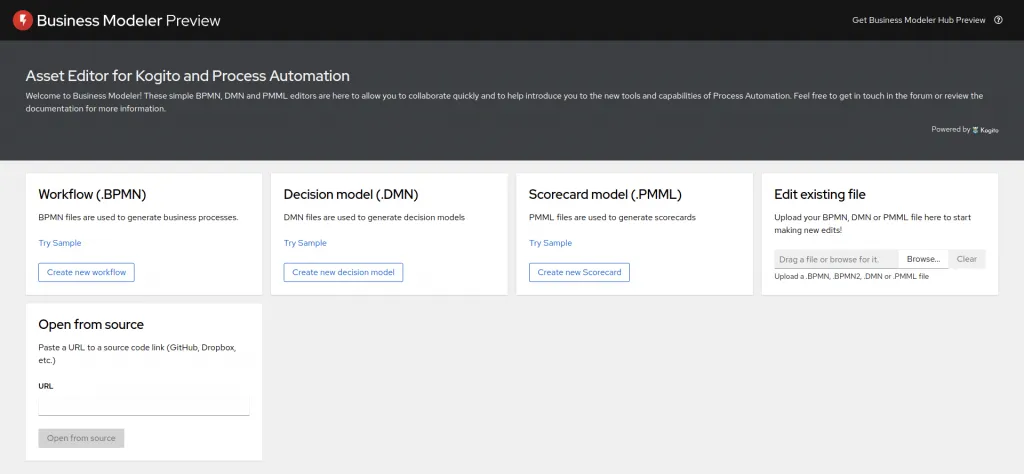The image size is (1024, 474).
Task: Click the Business Modeler Preview title text
Action: click(129, 20)
